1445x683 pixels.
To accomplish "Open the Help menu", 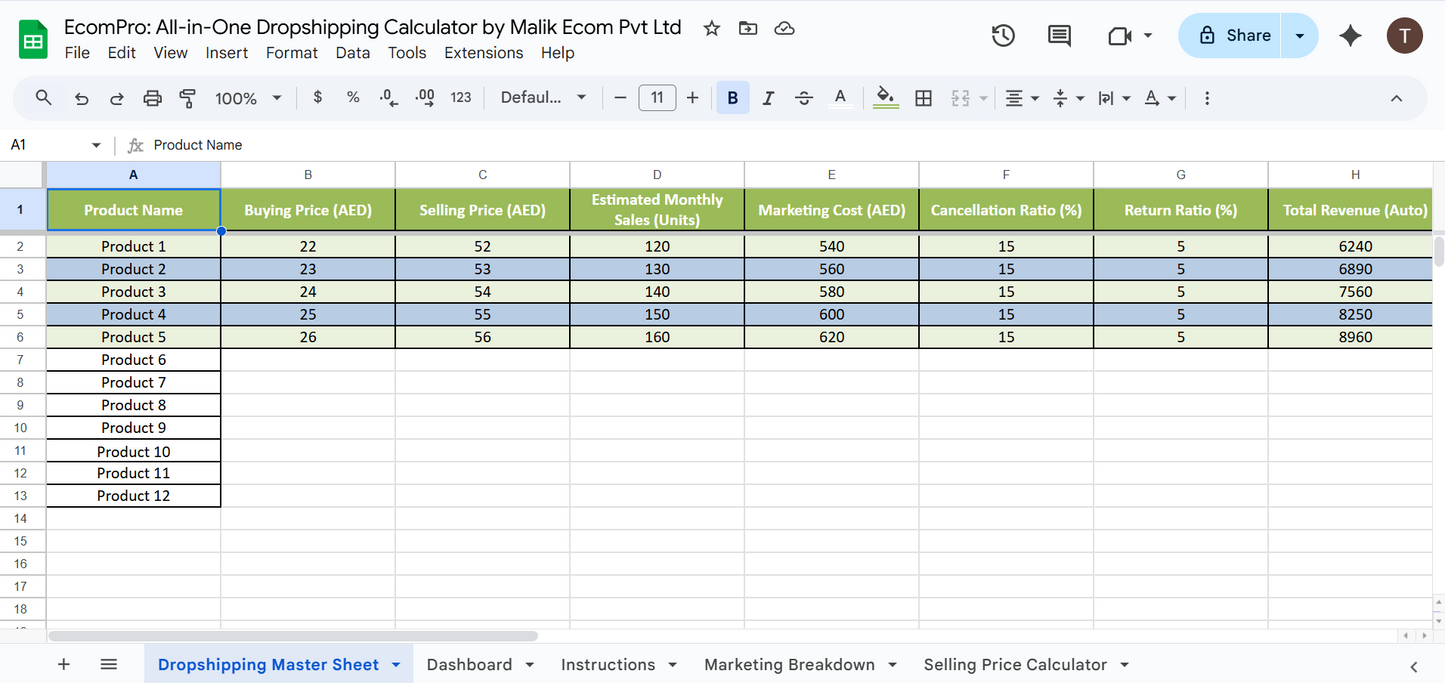I will click(558, 53).
